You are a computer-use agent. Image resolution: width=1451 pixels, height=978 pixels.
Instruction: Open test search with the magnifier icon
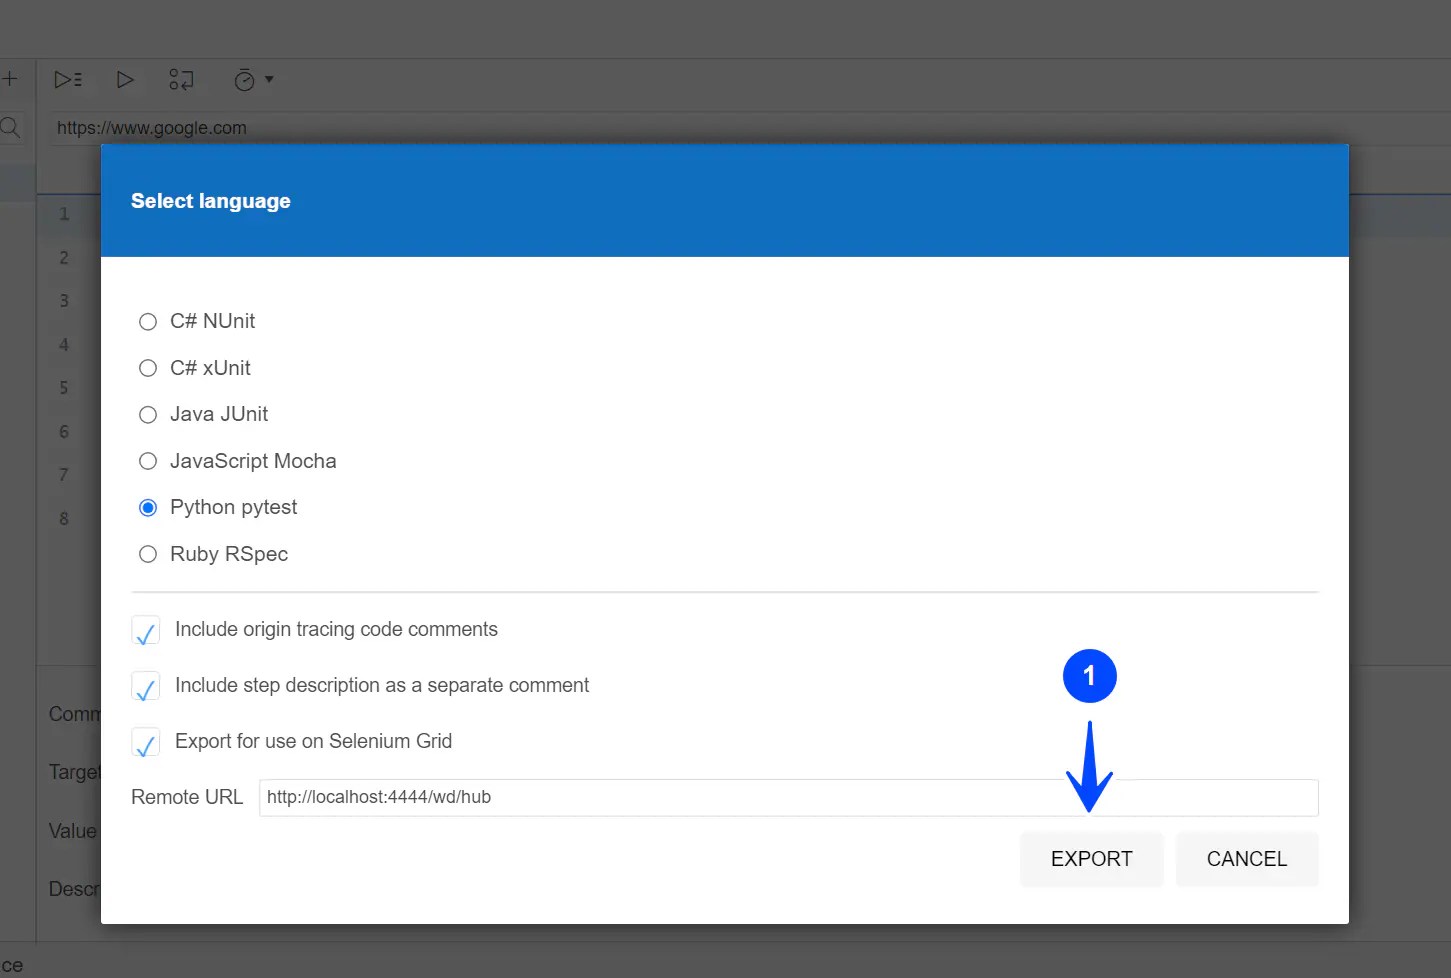[10, 127]
